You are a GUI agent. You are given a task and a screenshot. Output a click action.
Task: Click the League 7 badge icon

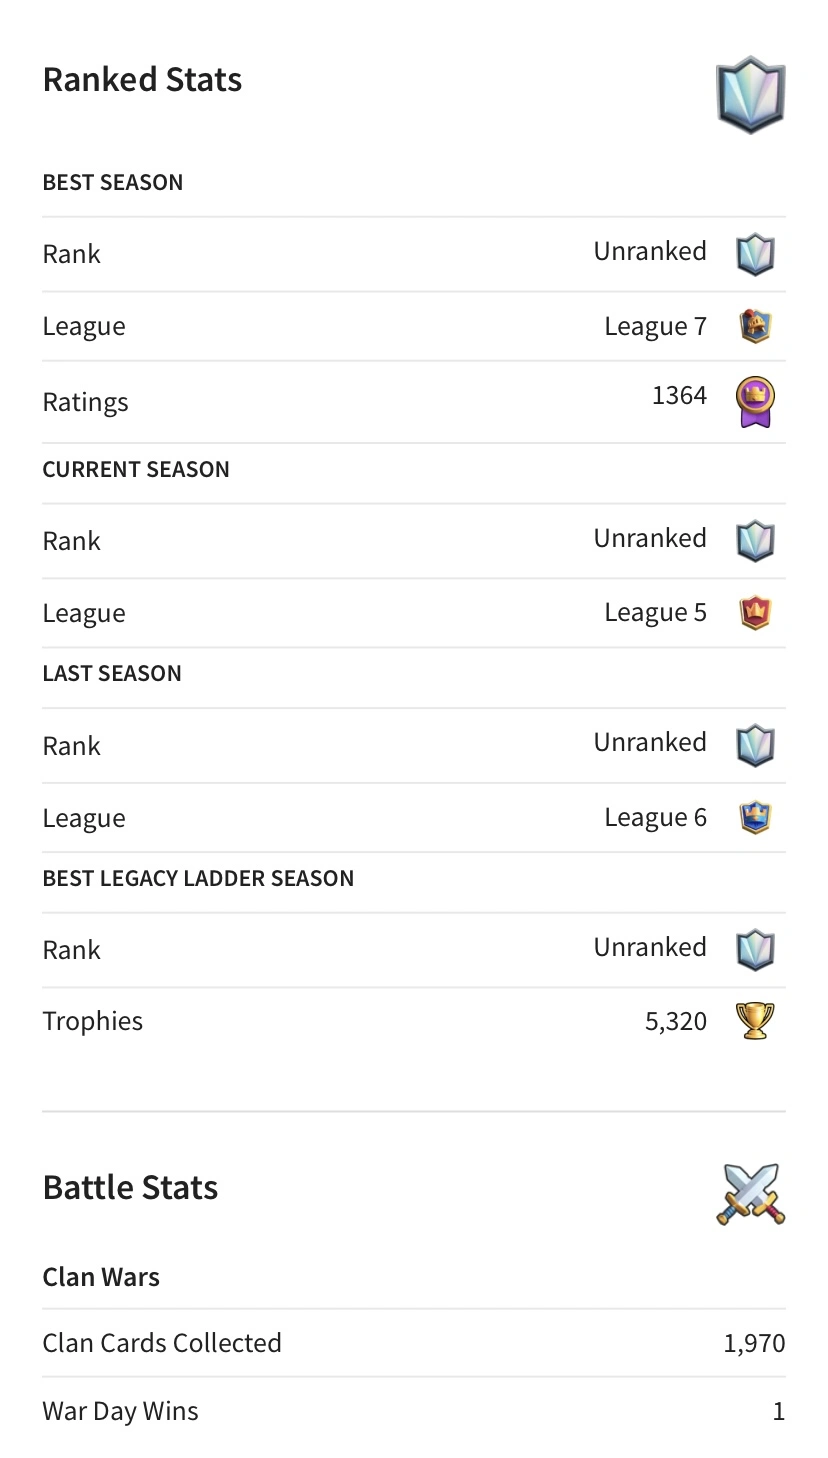(755, 326)
